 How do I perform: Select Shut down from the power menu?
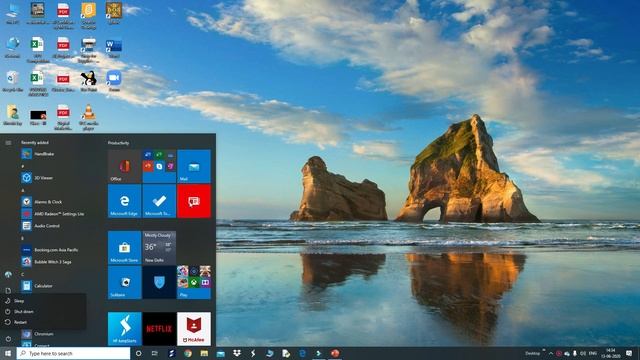43,311
